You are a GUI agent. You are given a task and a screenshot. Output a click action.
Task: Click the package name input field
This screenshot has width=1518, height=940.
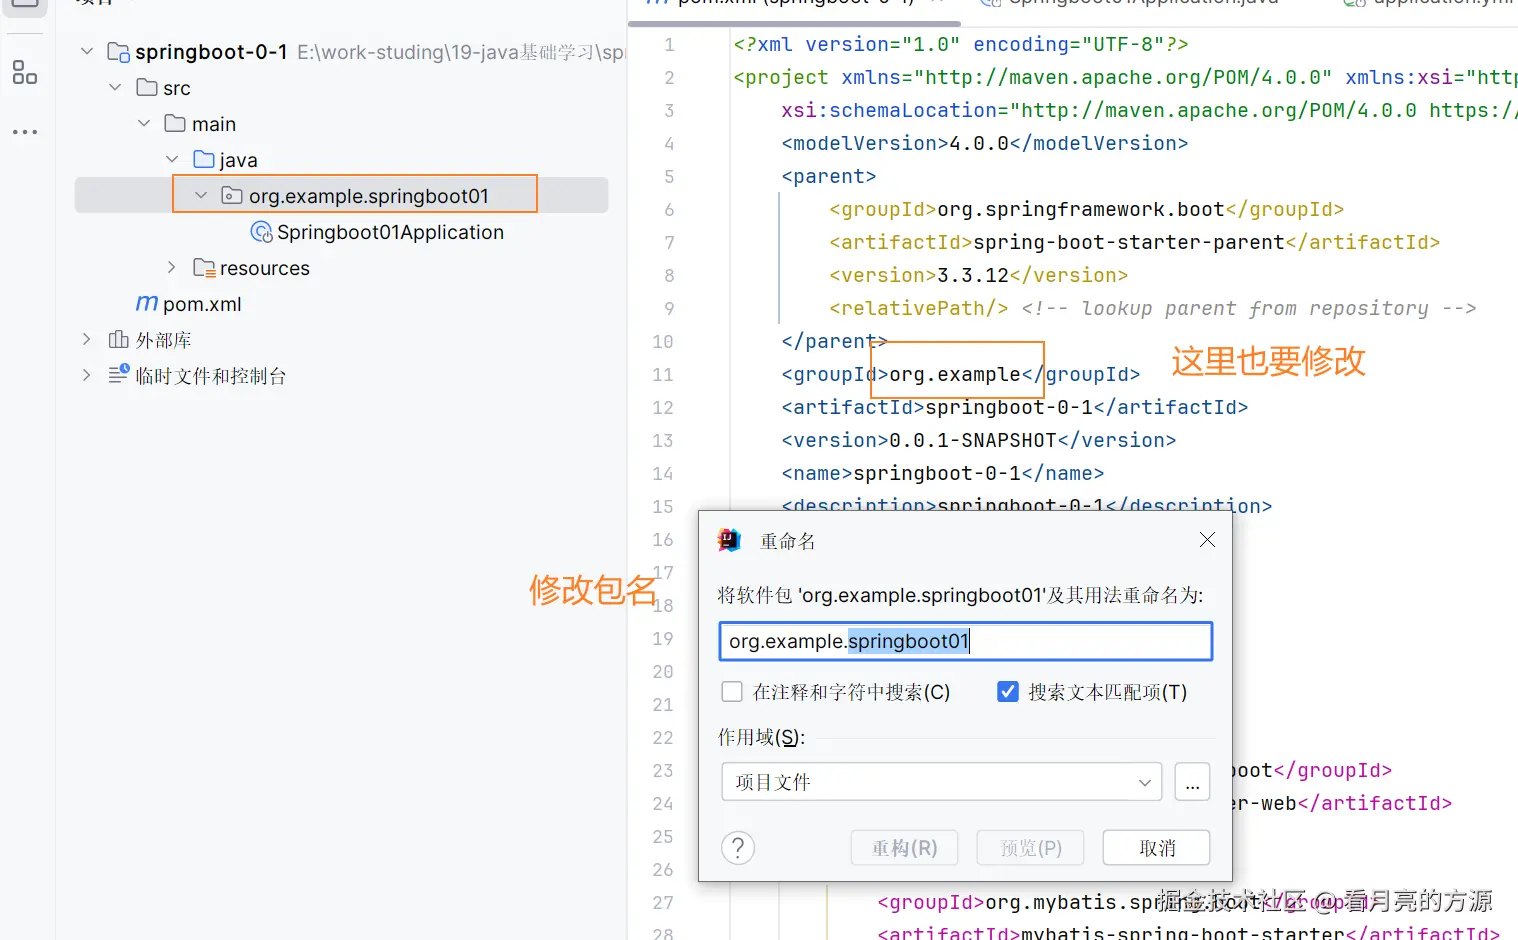(x=966, y=641)
